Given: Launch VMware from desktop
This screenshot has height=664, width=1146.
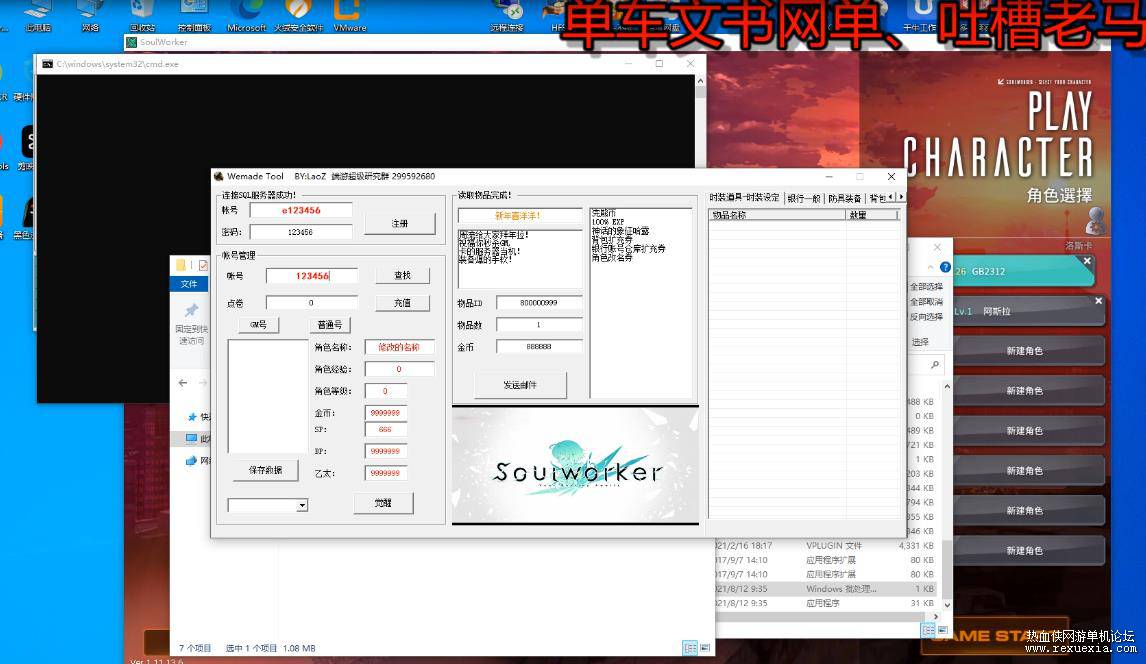Looking at the screenshot, I should tap(349, 15).
